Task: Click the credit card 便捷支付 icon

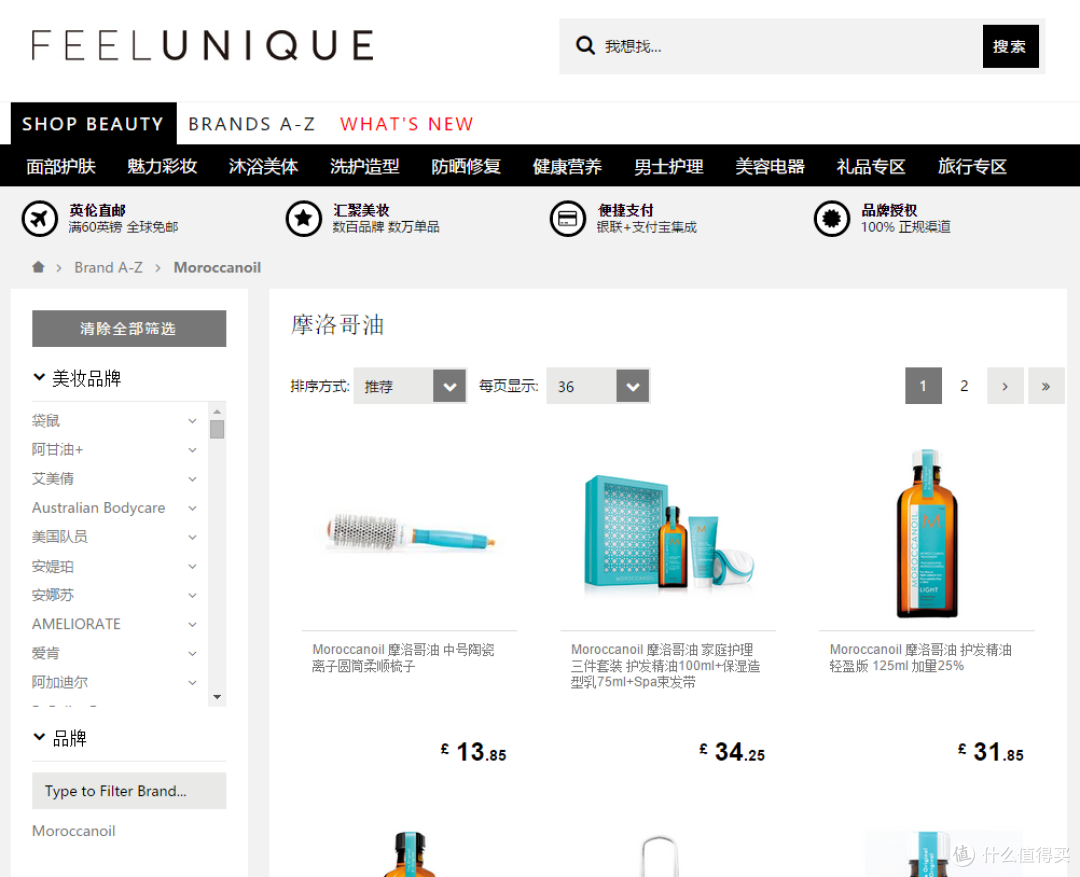Action: [x=568, y=218]
